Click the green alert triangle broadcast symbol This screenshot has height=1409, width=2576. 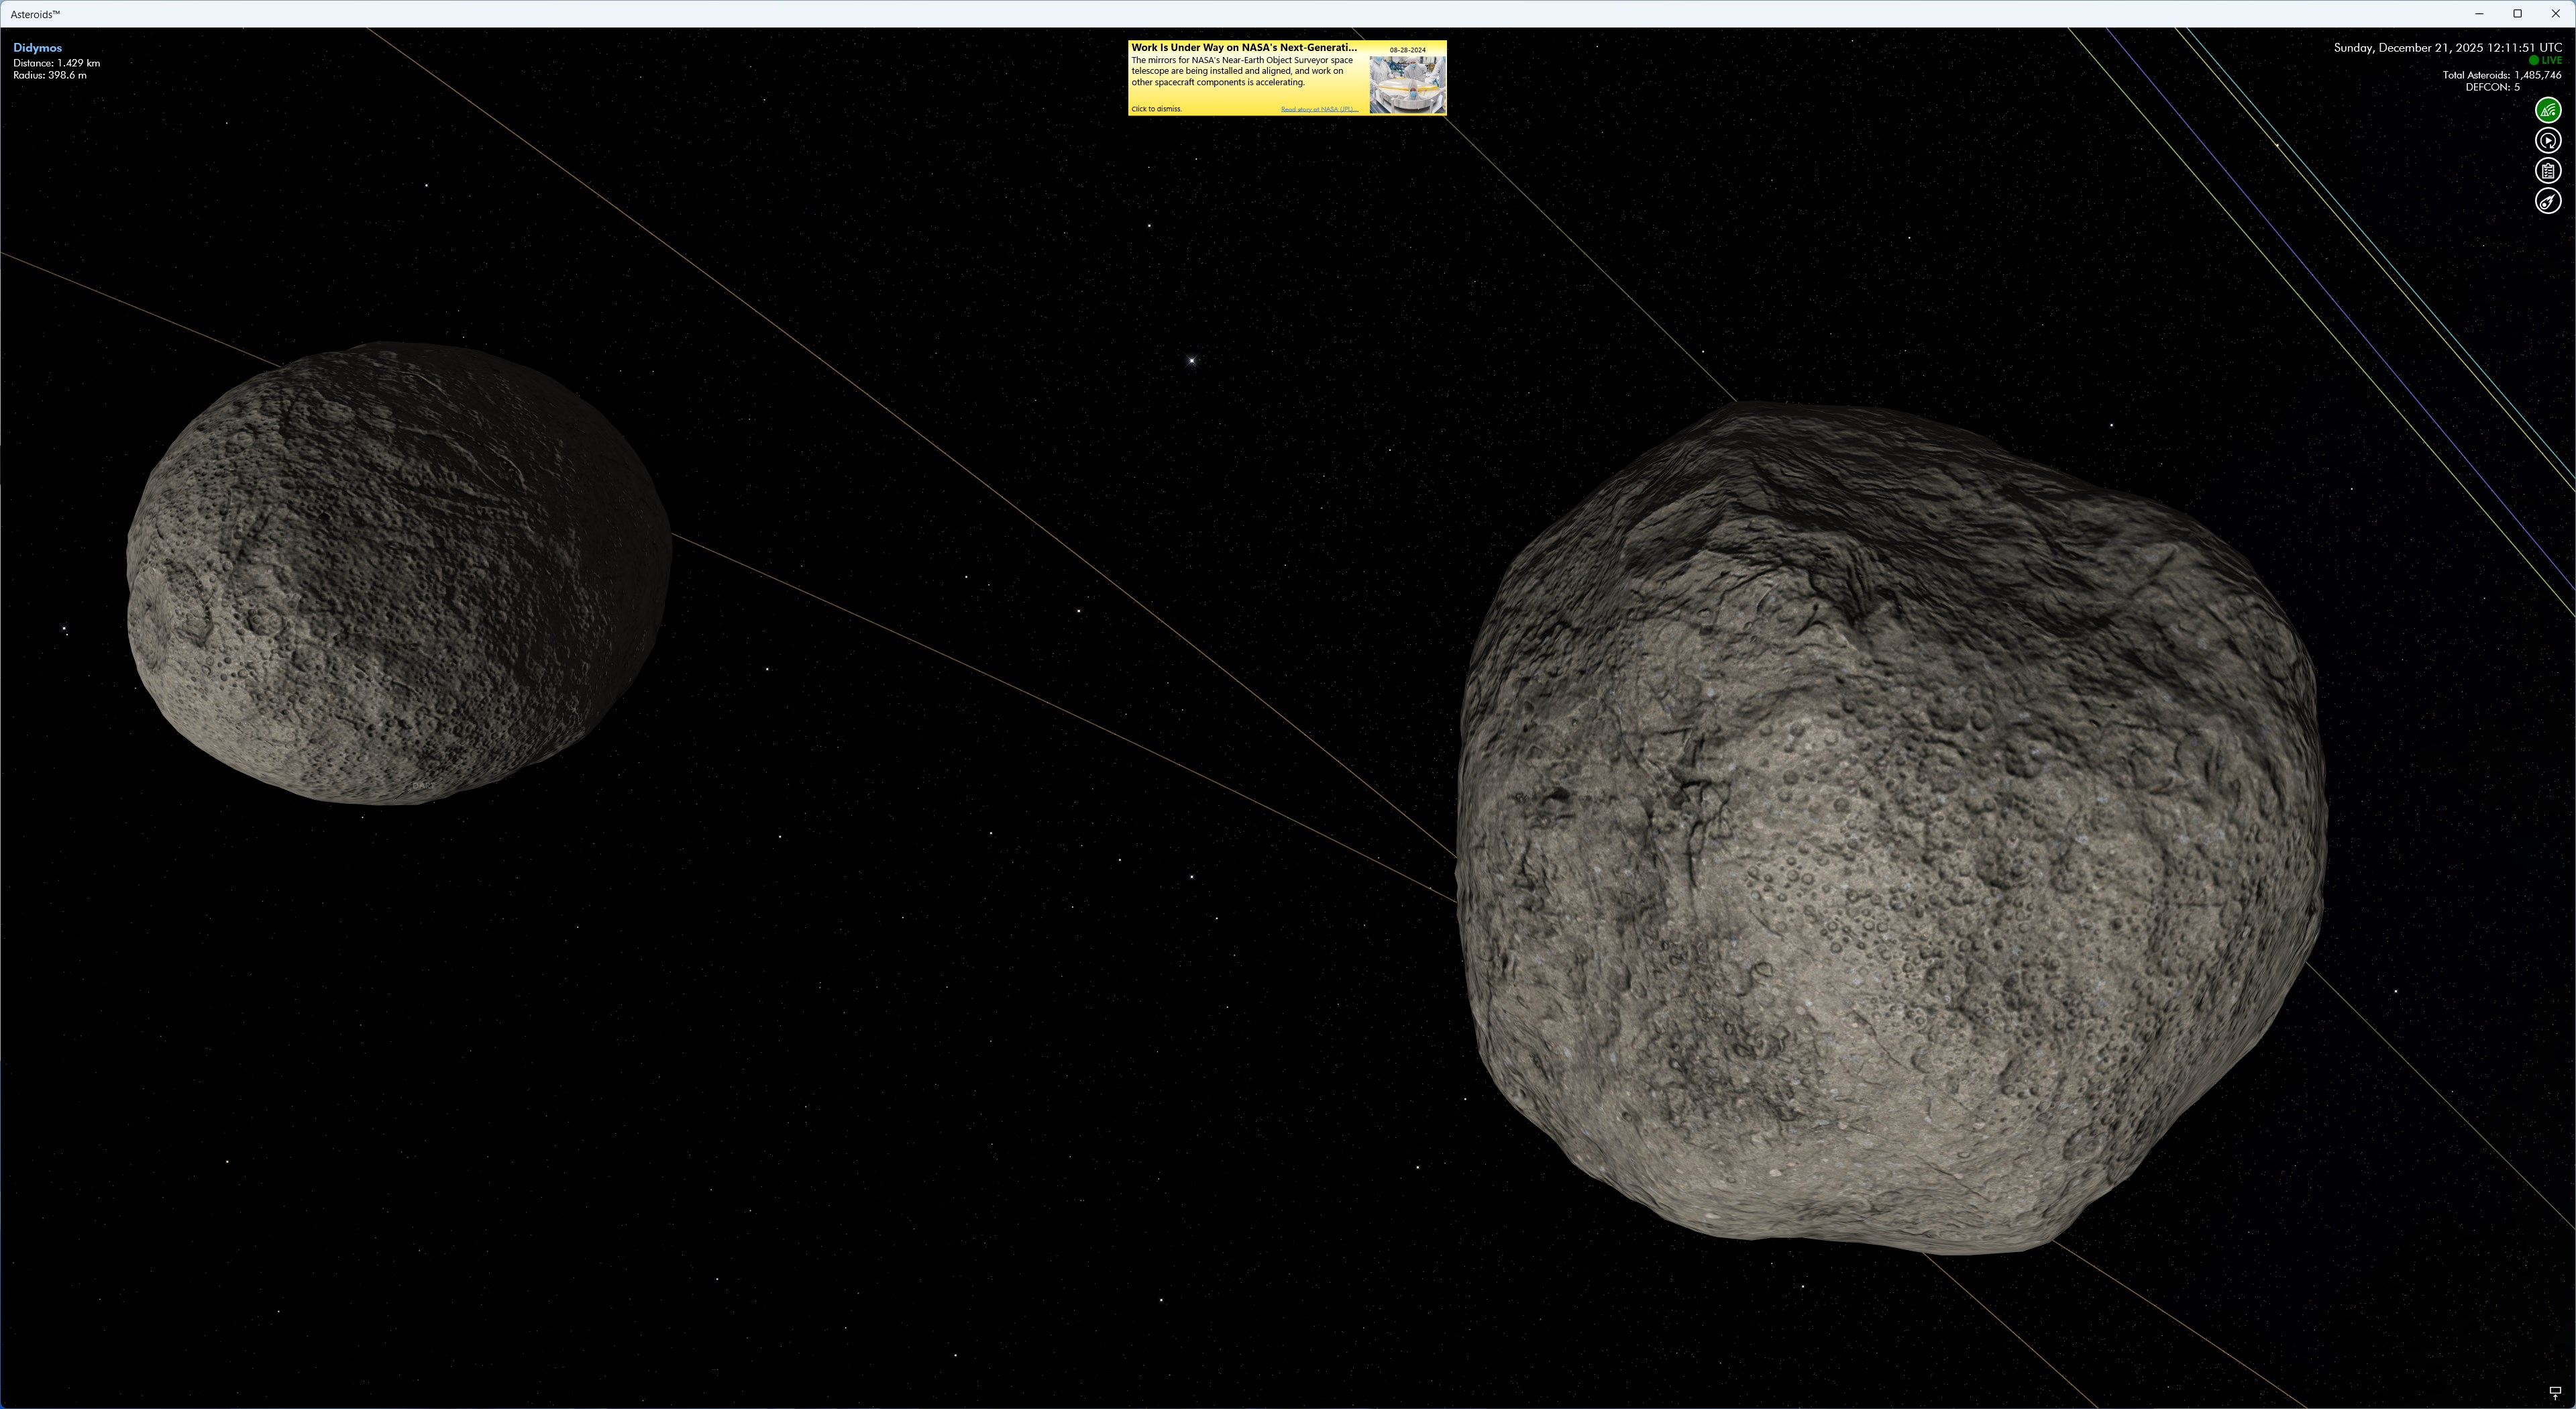coord(2548,110)
